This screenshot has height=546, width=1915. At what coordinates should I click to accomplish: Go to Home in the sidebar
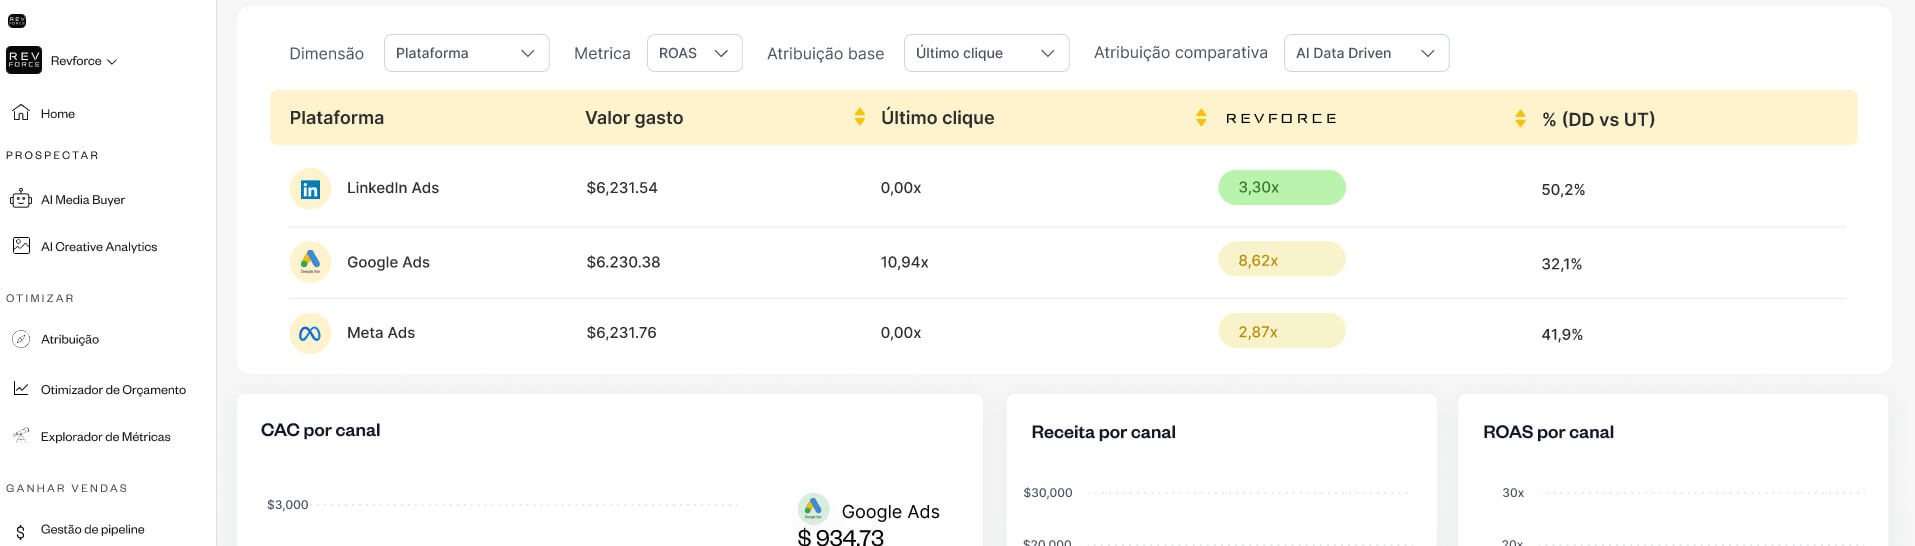tap(58, 114)
